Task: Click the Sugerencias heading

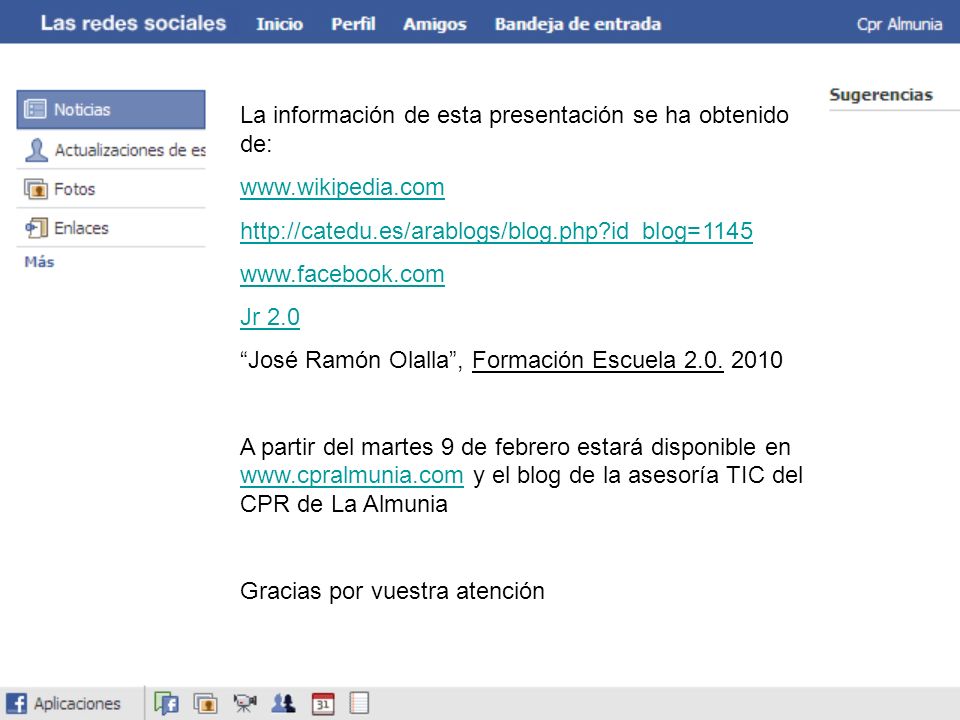Action: 881,95
